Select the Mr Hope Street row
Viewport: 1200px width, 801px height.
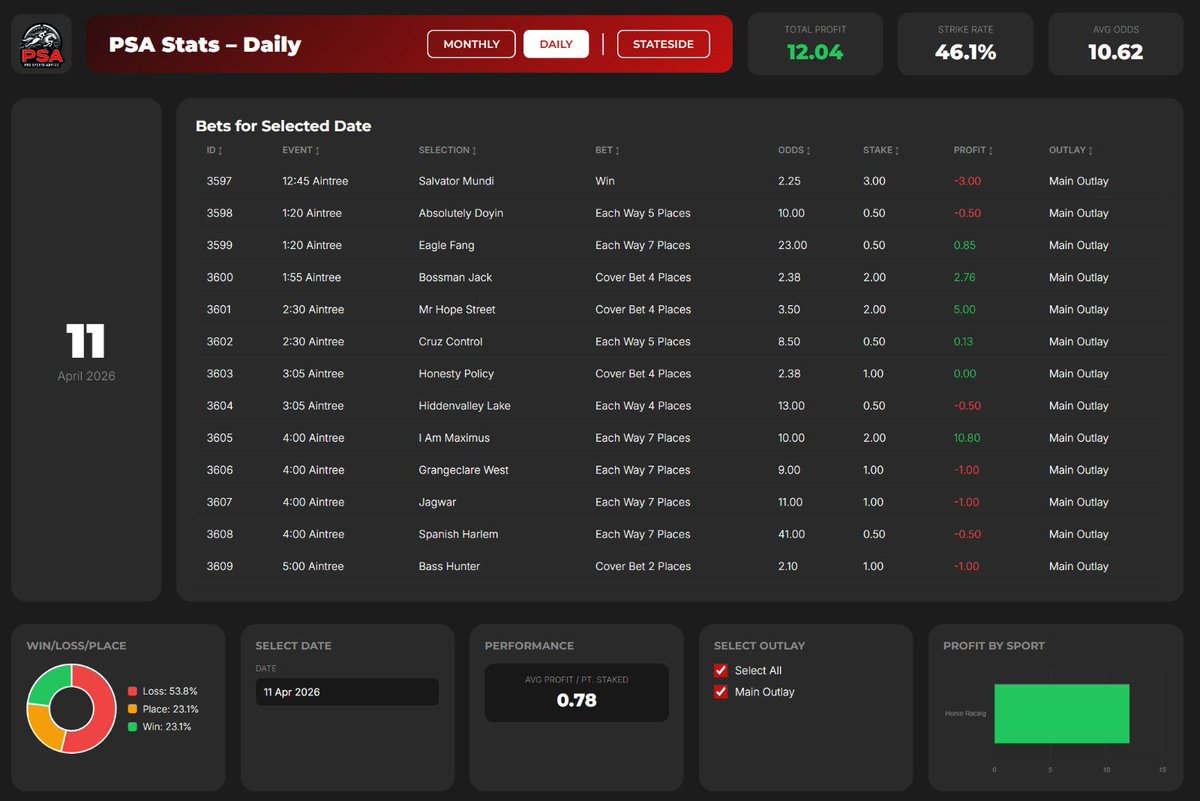680,309
